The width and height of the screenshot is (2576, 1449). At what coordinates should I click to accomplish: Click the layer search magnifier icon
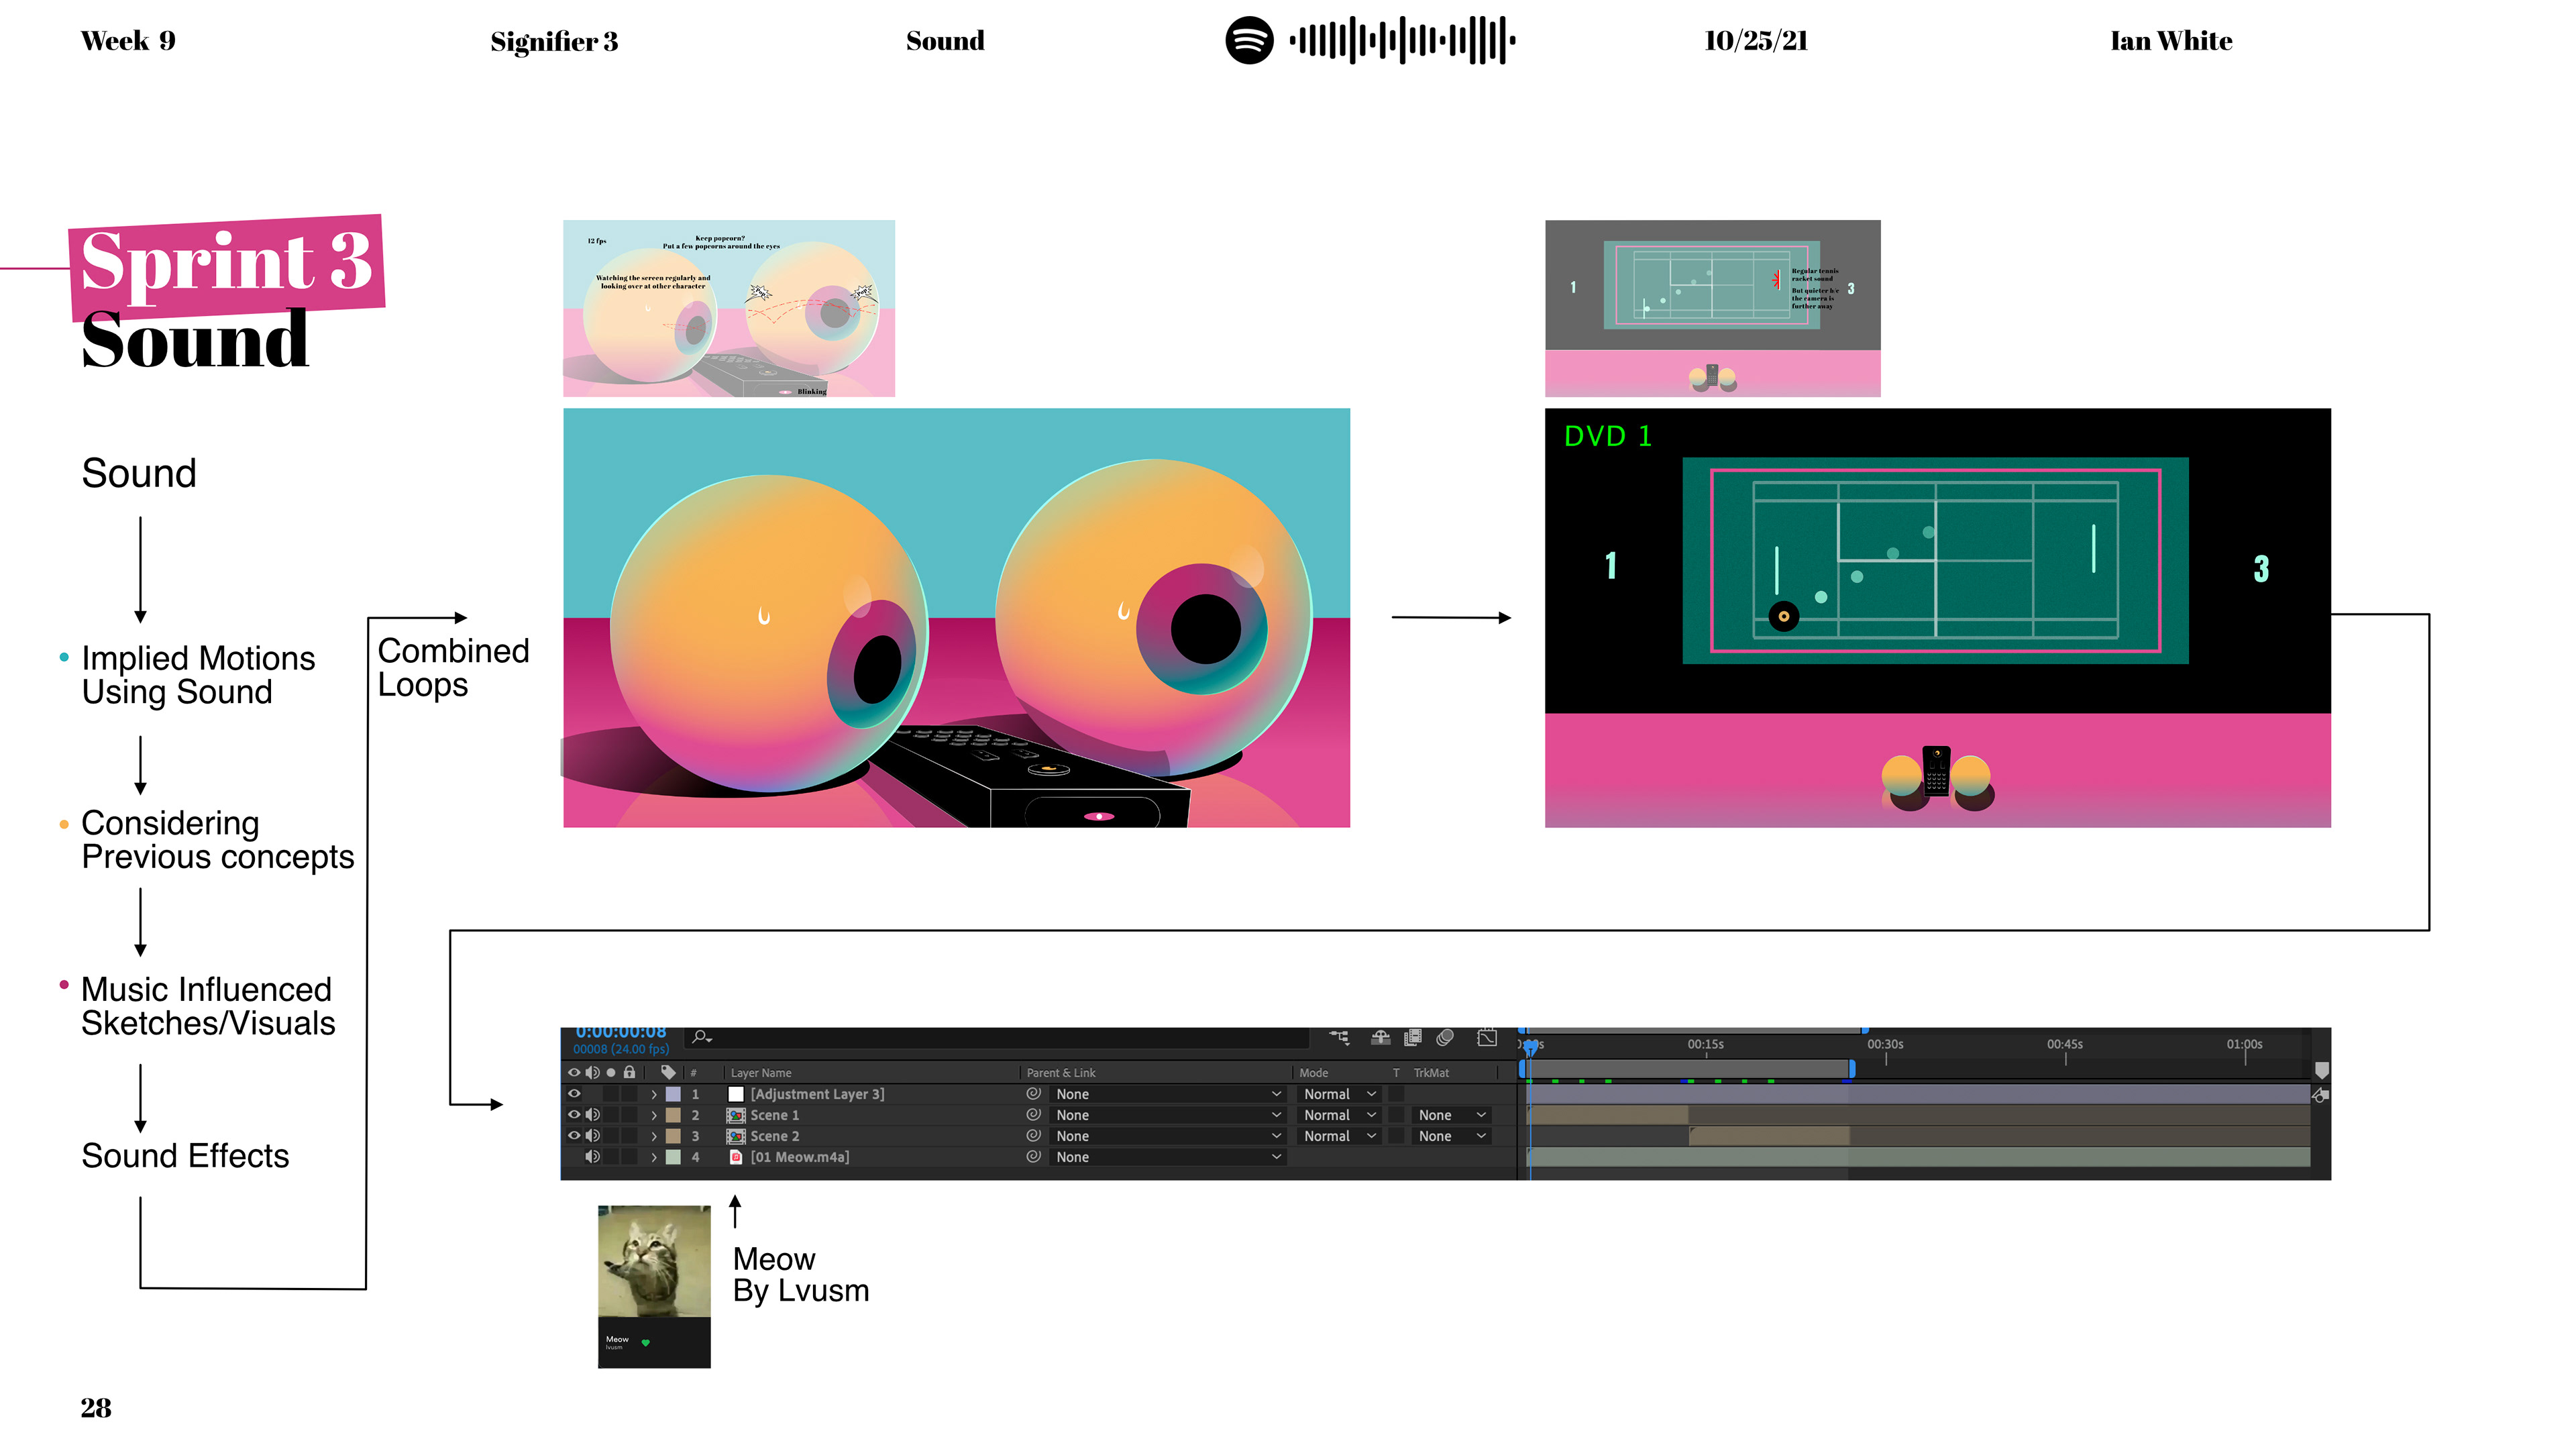[x=701, y=1038]
